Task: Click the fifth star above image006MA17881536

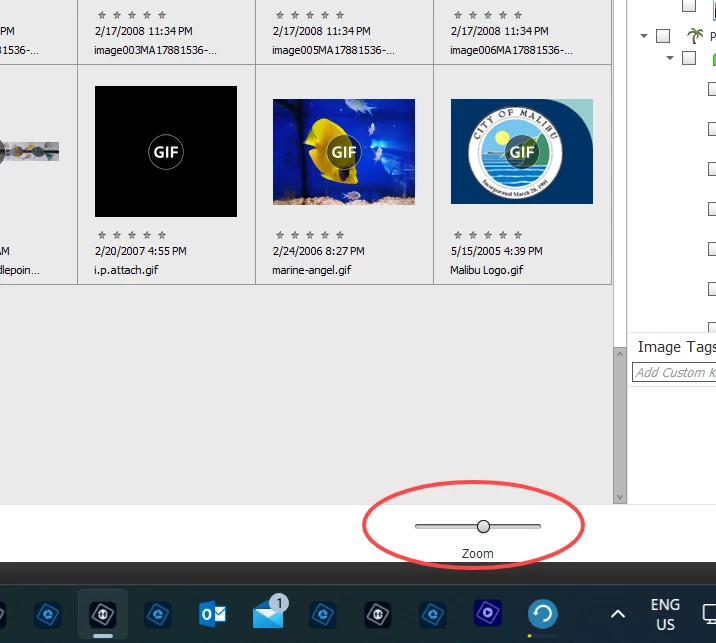Action: (x=518, y=15)
